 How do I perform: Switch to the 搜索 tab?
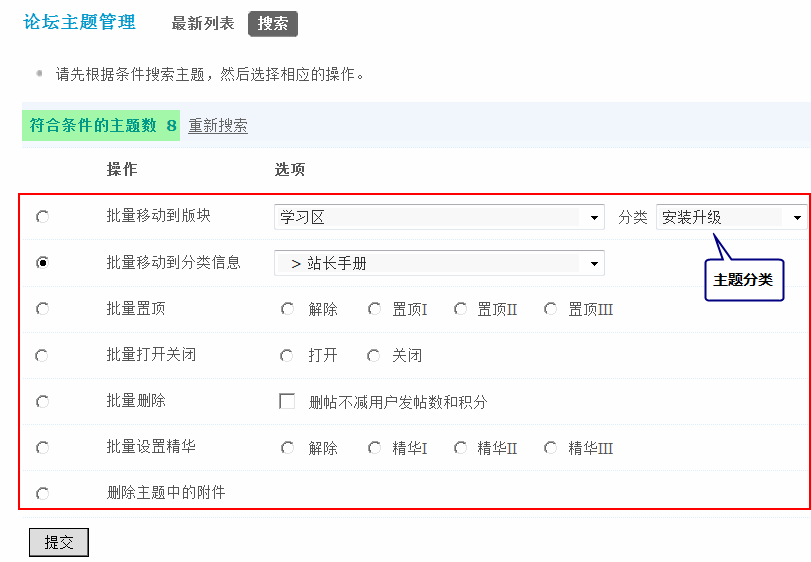[273, 24]
